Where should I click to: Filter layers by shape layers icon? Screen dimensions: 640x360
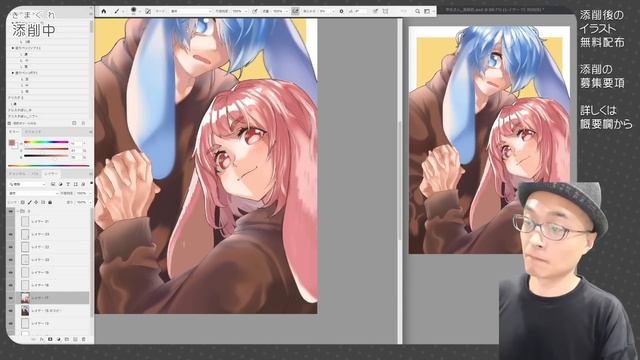(76, 184)
